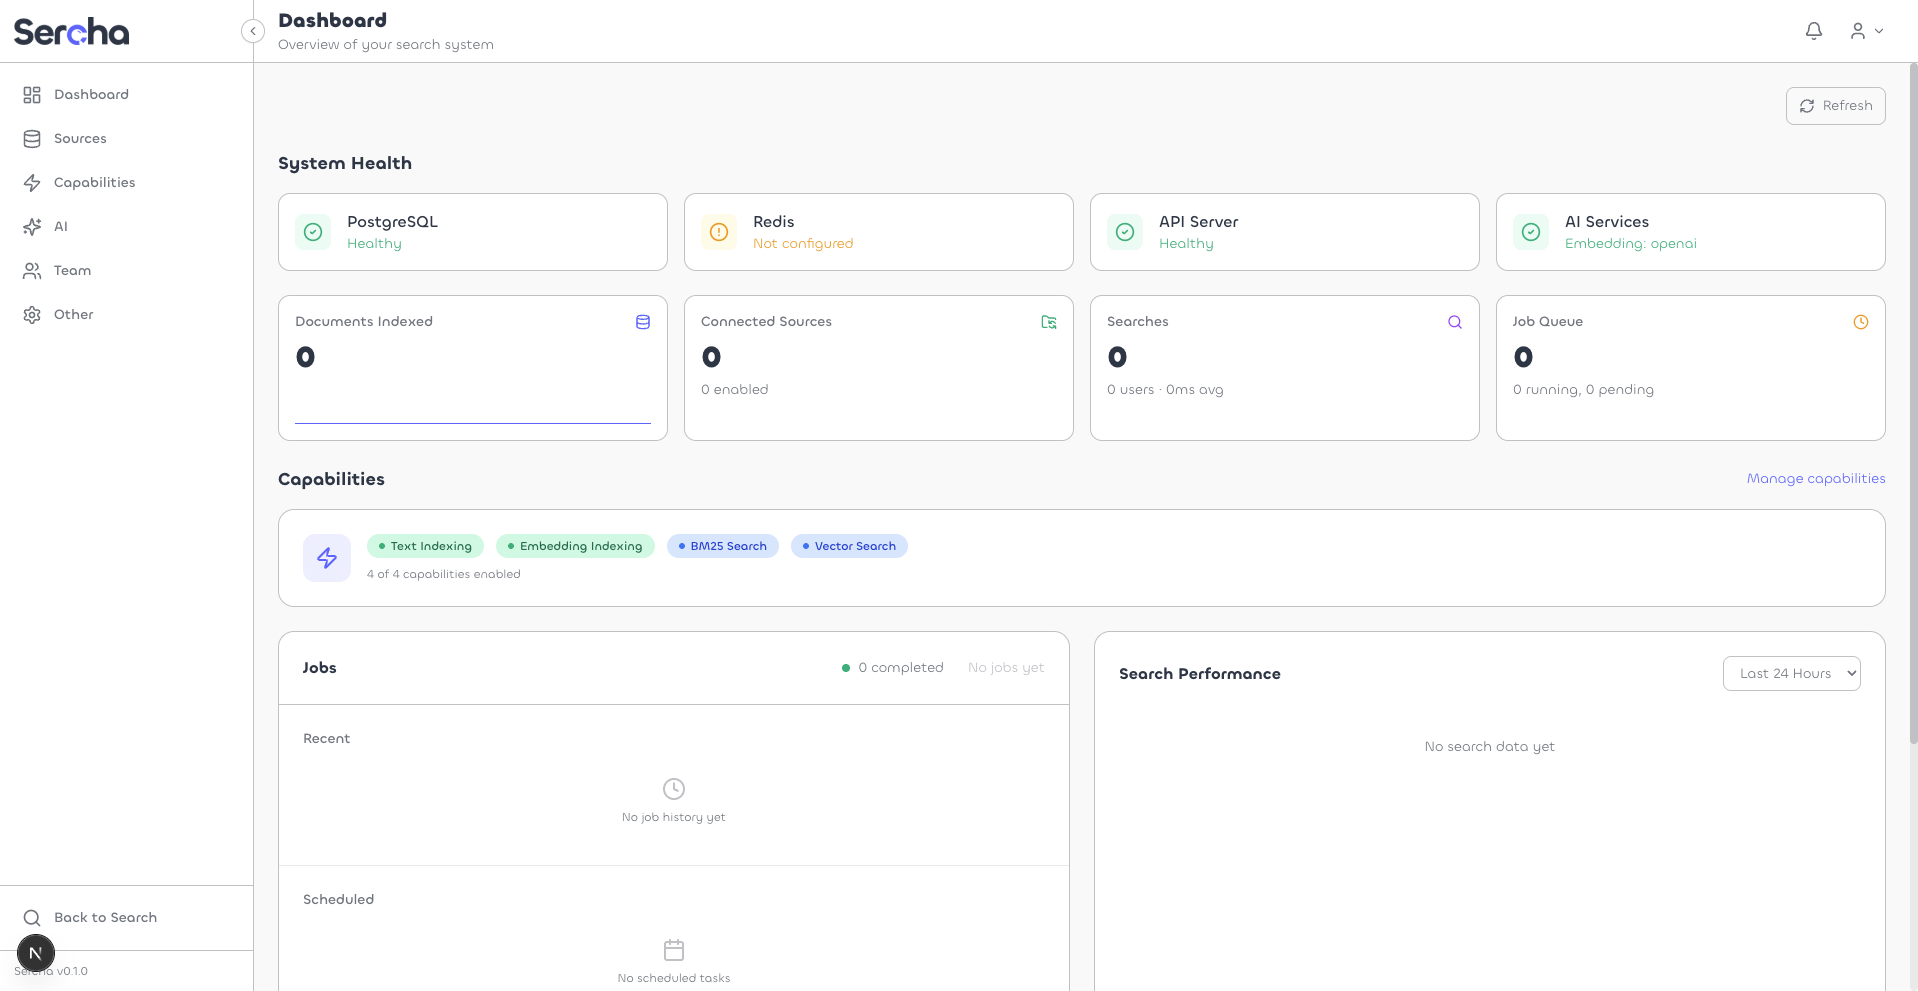Click the PostgreSQL healthy check icon
The width and height of the screenshot is (1918, 991).
click(x=313, y=232)
